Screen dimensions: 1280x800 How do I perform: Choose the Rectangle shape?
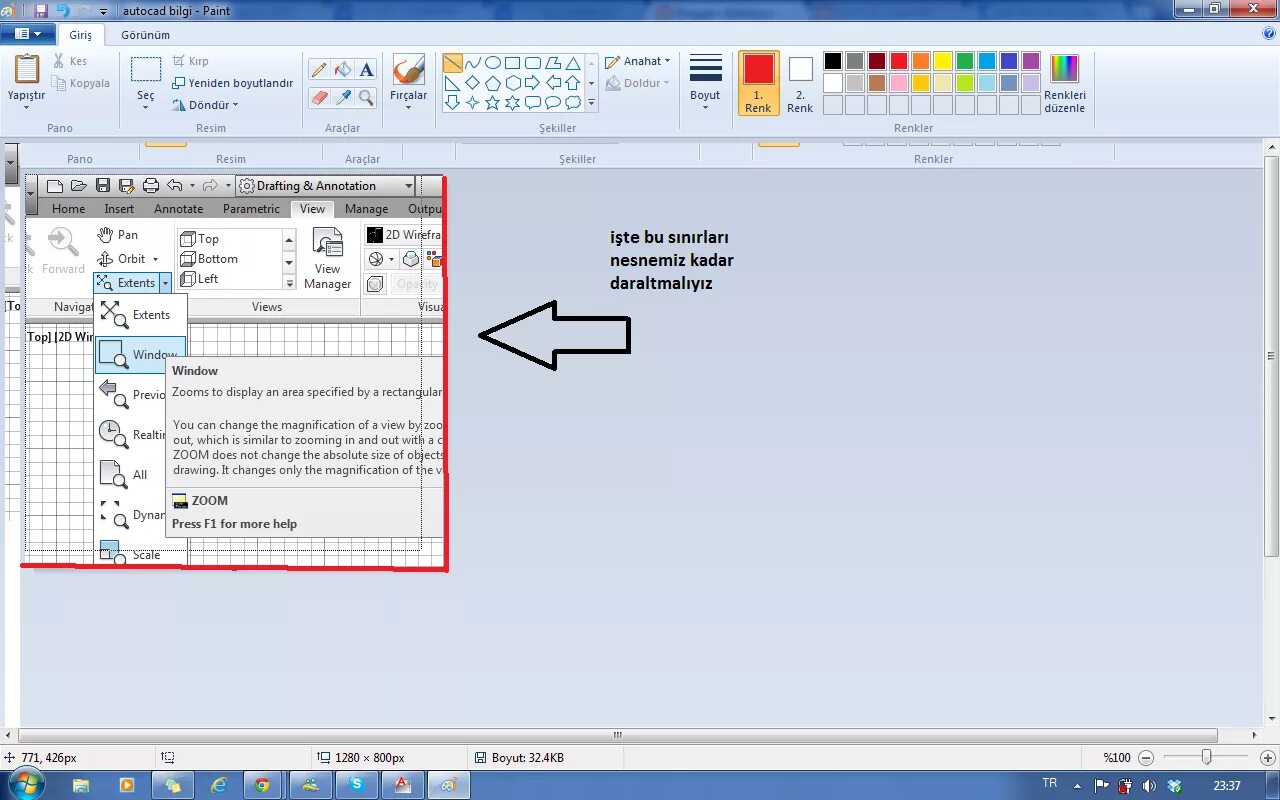click(513, 63)
